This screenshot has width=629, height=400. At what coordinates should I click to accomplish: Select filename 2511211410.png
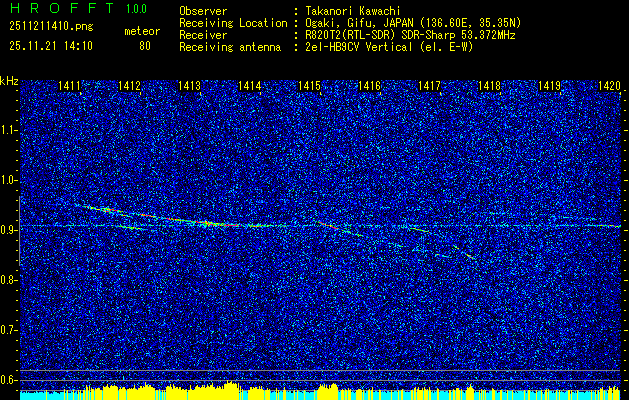(51, 27)
